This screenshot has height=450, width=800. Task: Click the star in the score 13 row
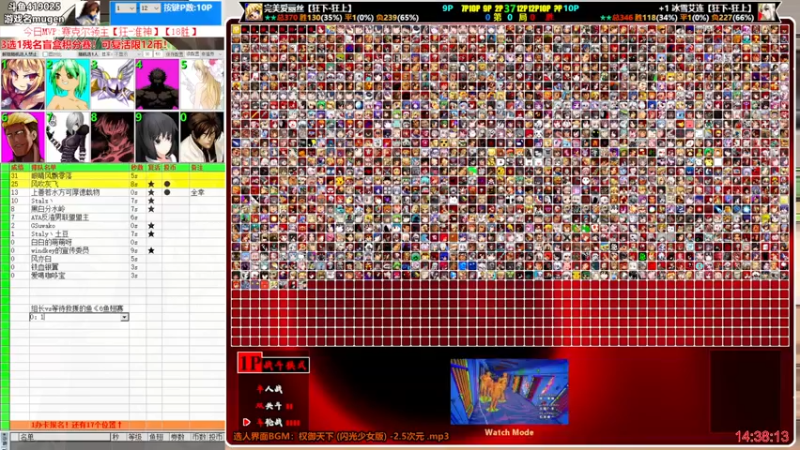pos(151,192)
